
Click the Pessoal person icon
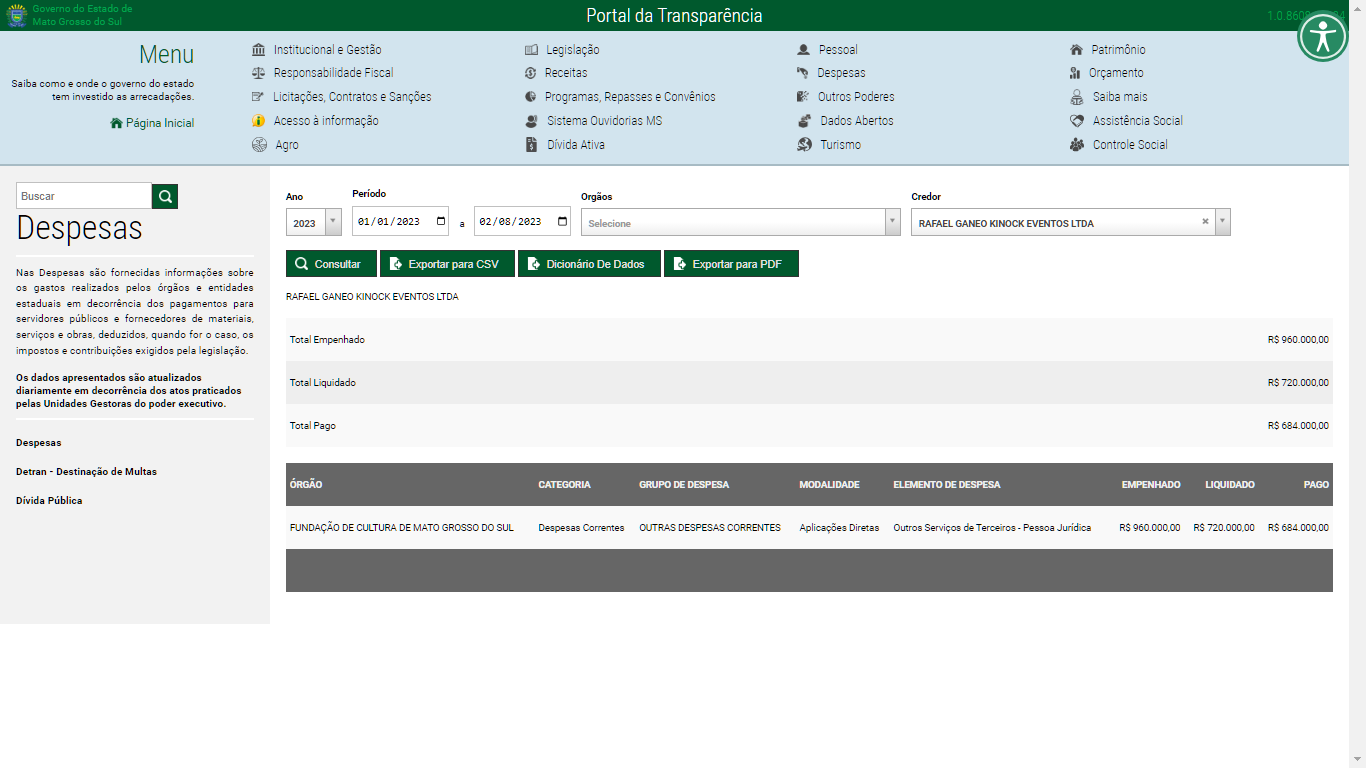tap(803, 50)
